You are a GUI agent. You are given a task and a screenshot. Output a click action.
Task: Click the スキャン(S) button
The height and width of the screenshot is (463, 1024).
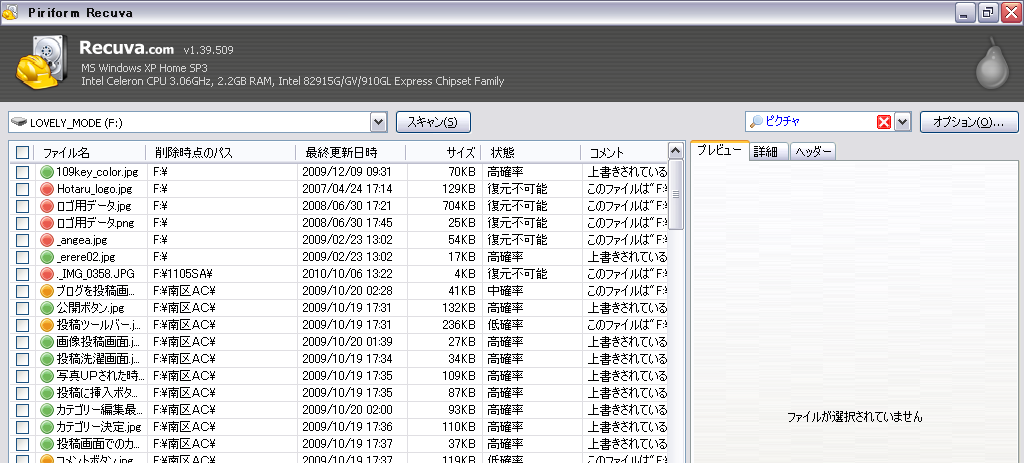click(x=433, y=121)
